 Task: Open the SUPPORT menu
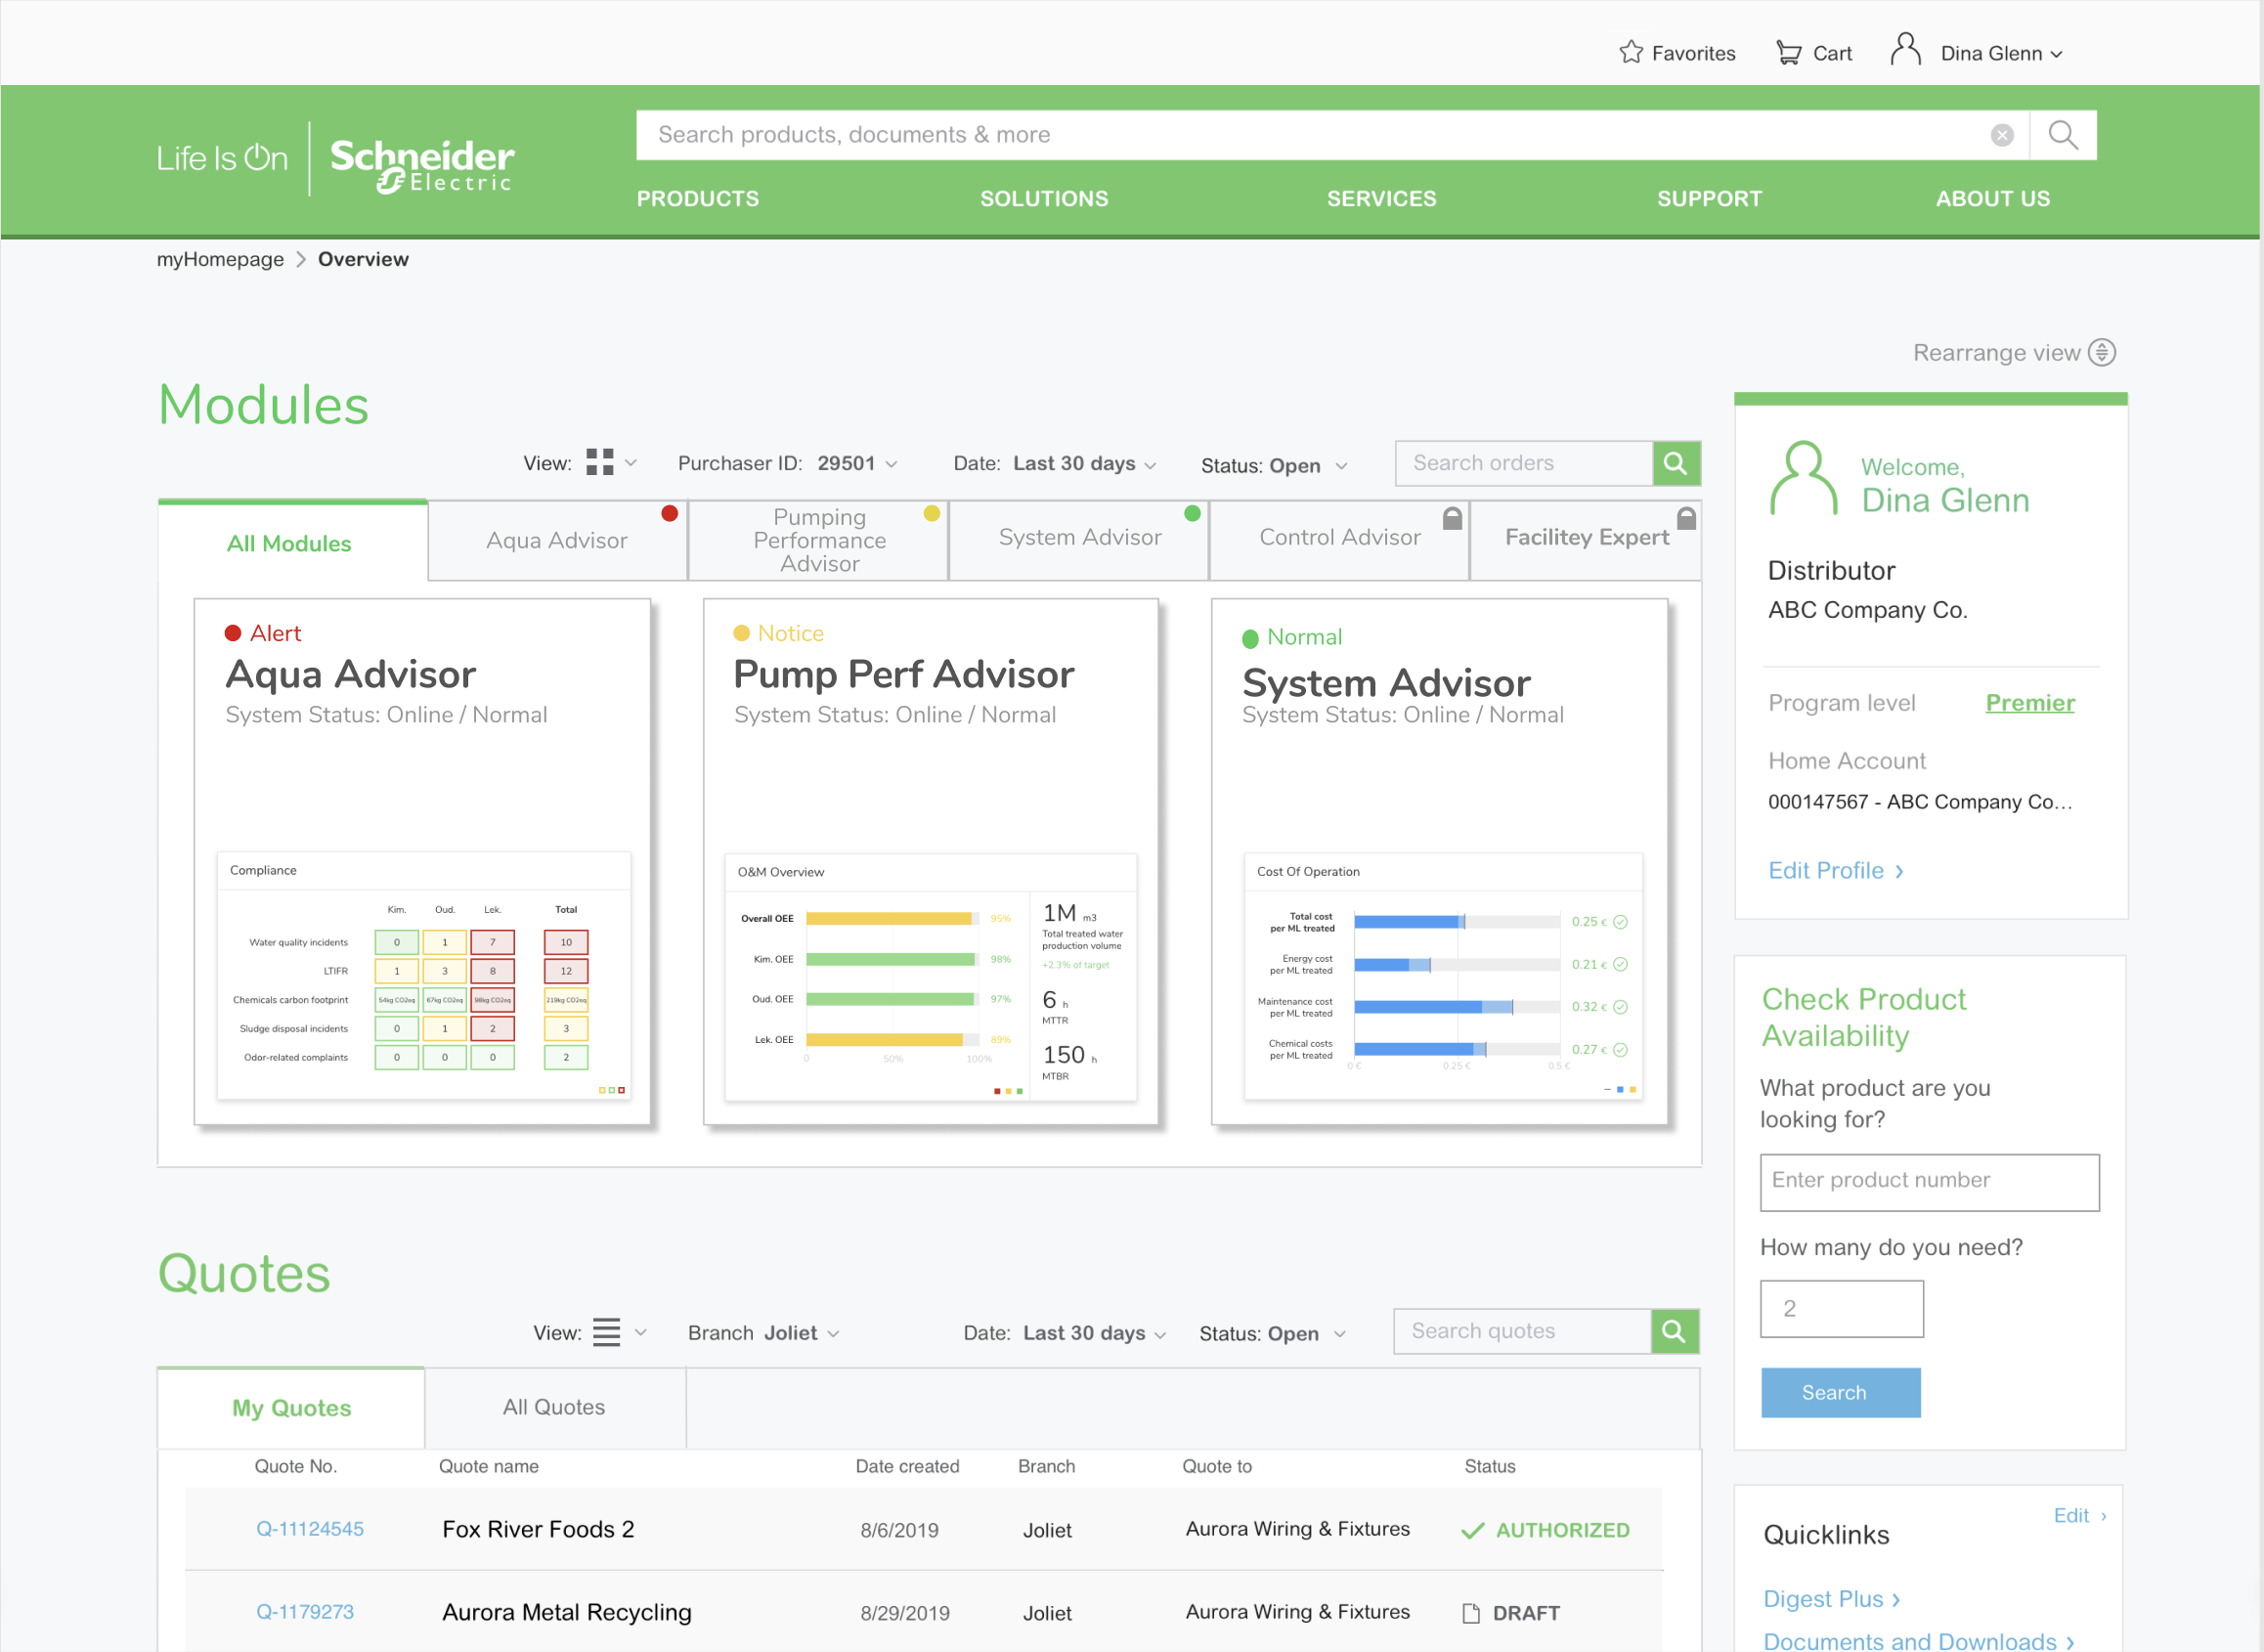tap(1709, 199)
